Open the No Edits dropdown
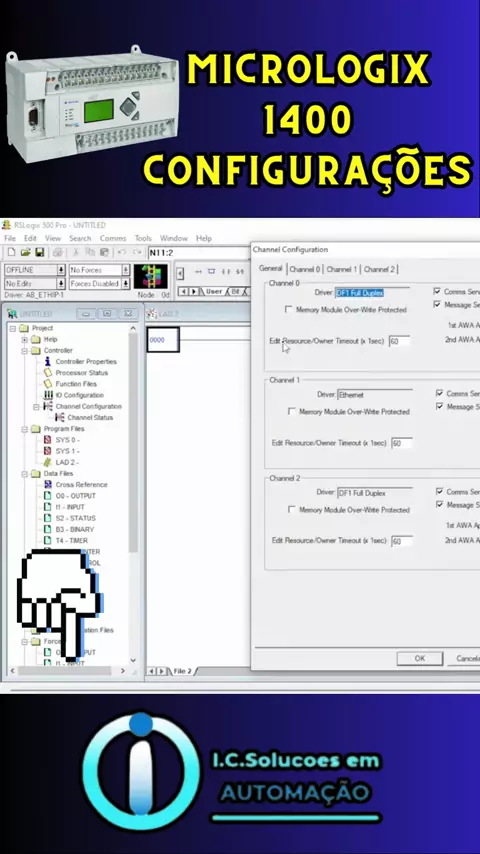This screenshot has height=854, width=480. [x=61, y=284]
